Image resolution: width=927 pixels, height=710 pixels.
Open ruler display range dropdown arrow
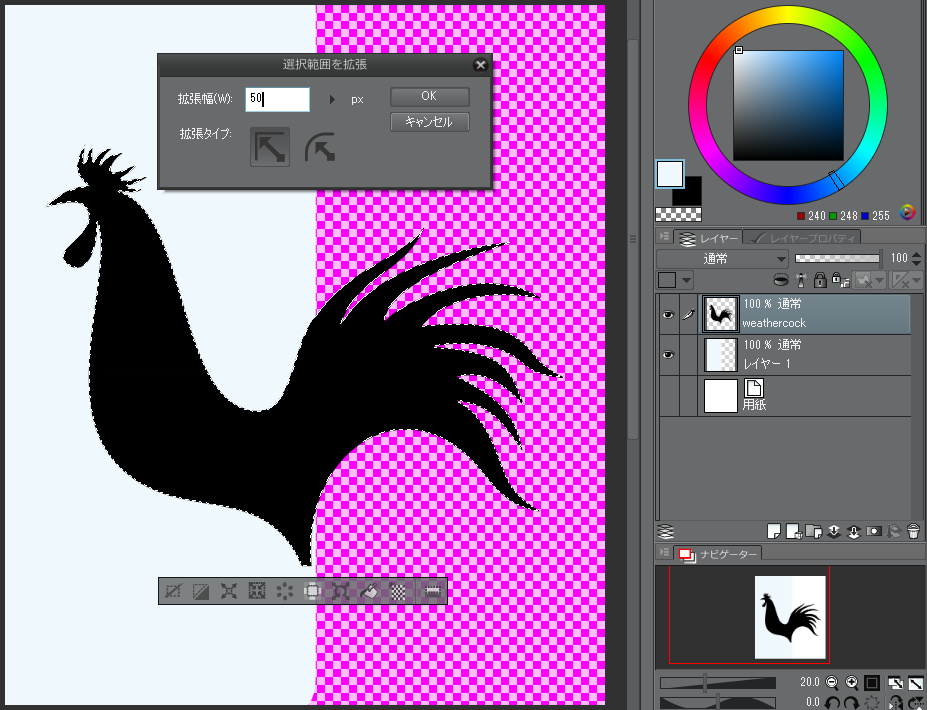pos(916,280)
